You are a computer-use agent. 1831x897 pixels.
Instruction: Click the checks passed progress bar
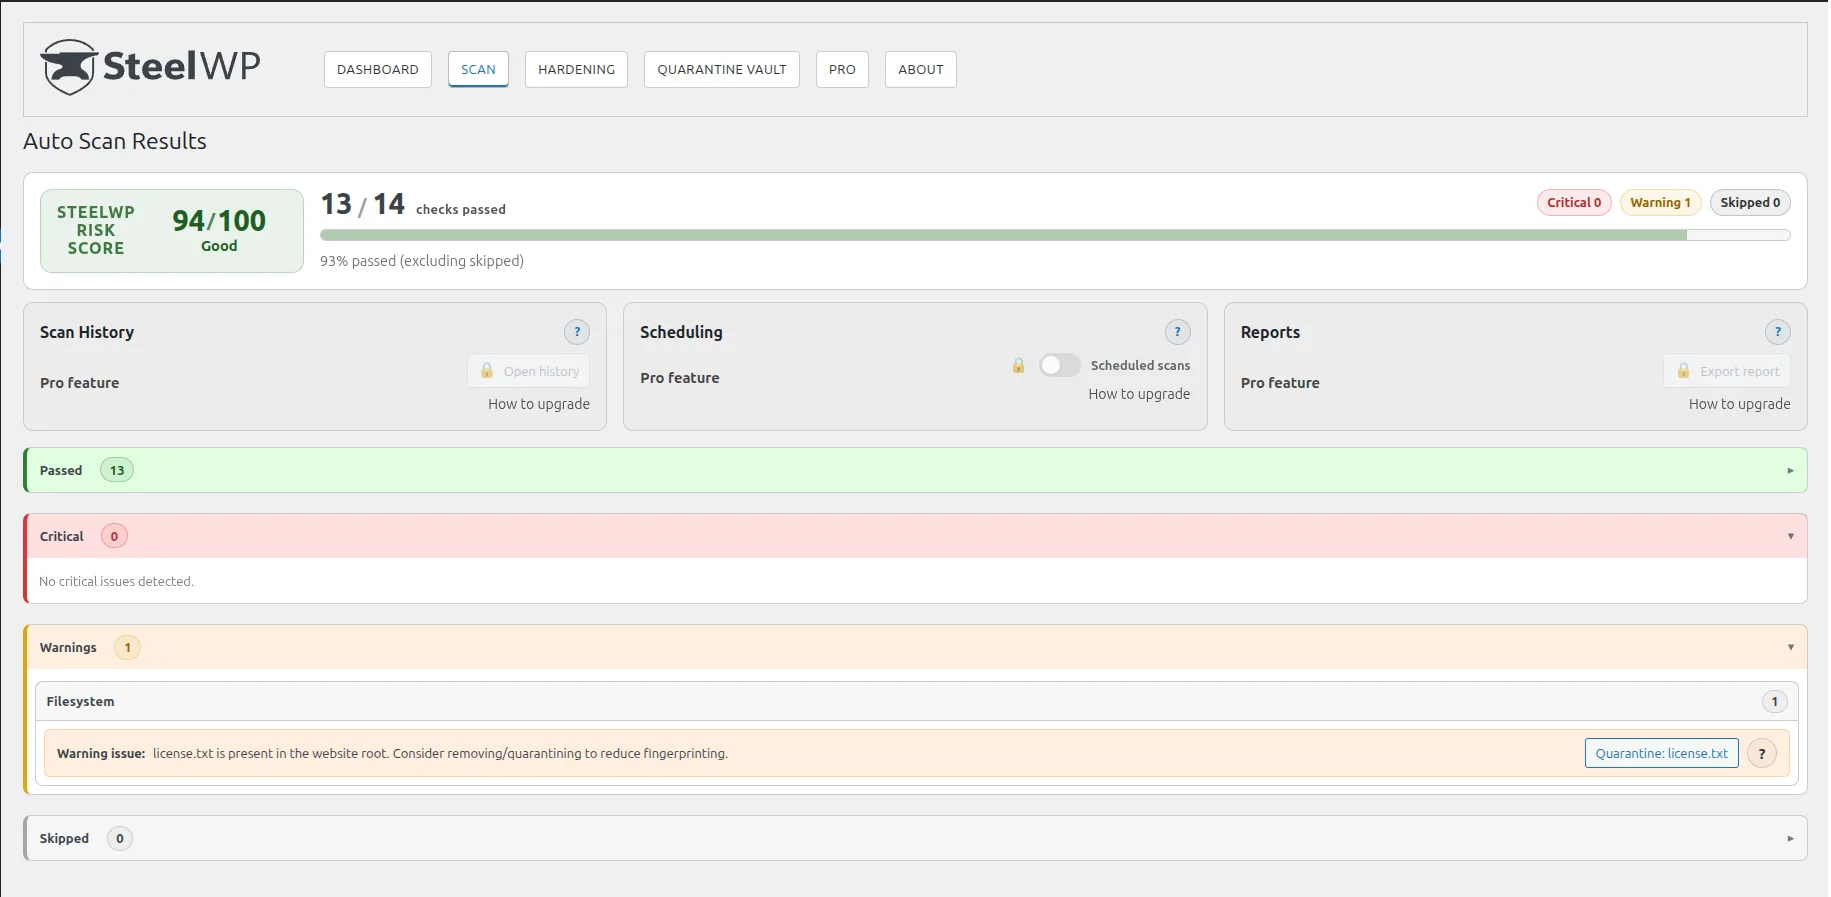point(1055,235)
